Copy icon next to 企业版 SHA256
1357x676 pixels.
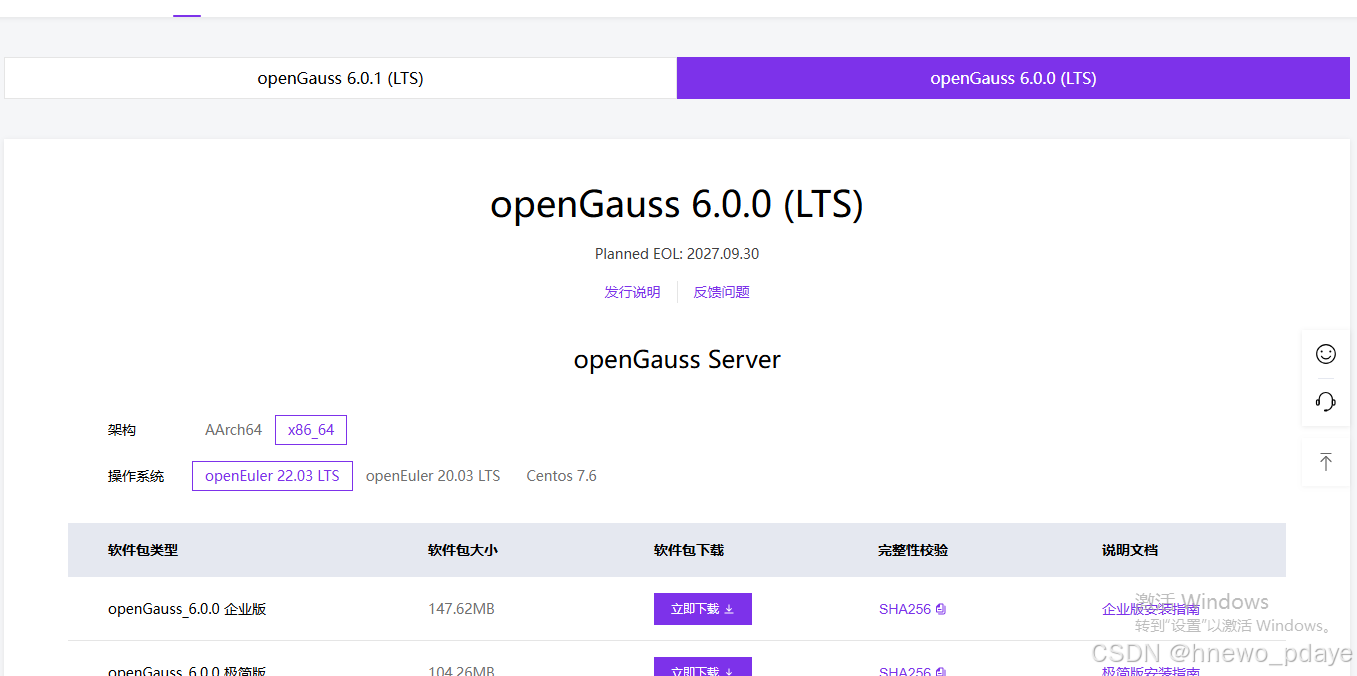(x=941, y=609)
